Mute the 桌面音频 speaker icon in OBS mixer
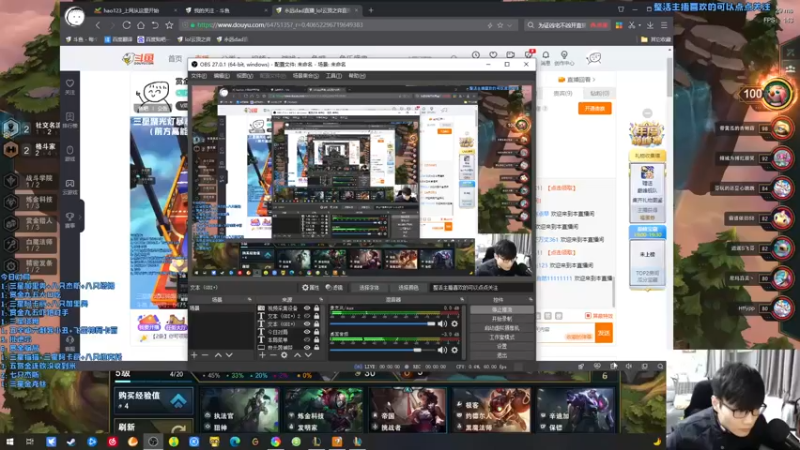The width and height of the screenshot is (800, 450). click(442, 350)
